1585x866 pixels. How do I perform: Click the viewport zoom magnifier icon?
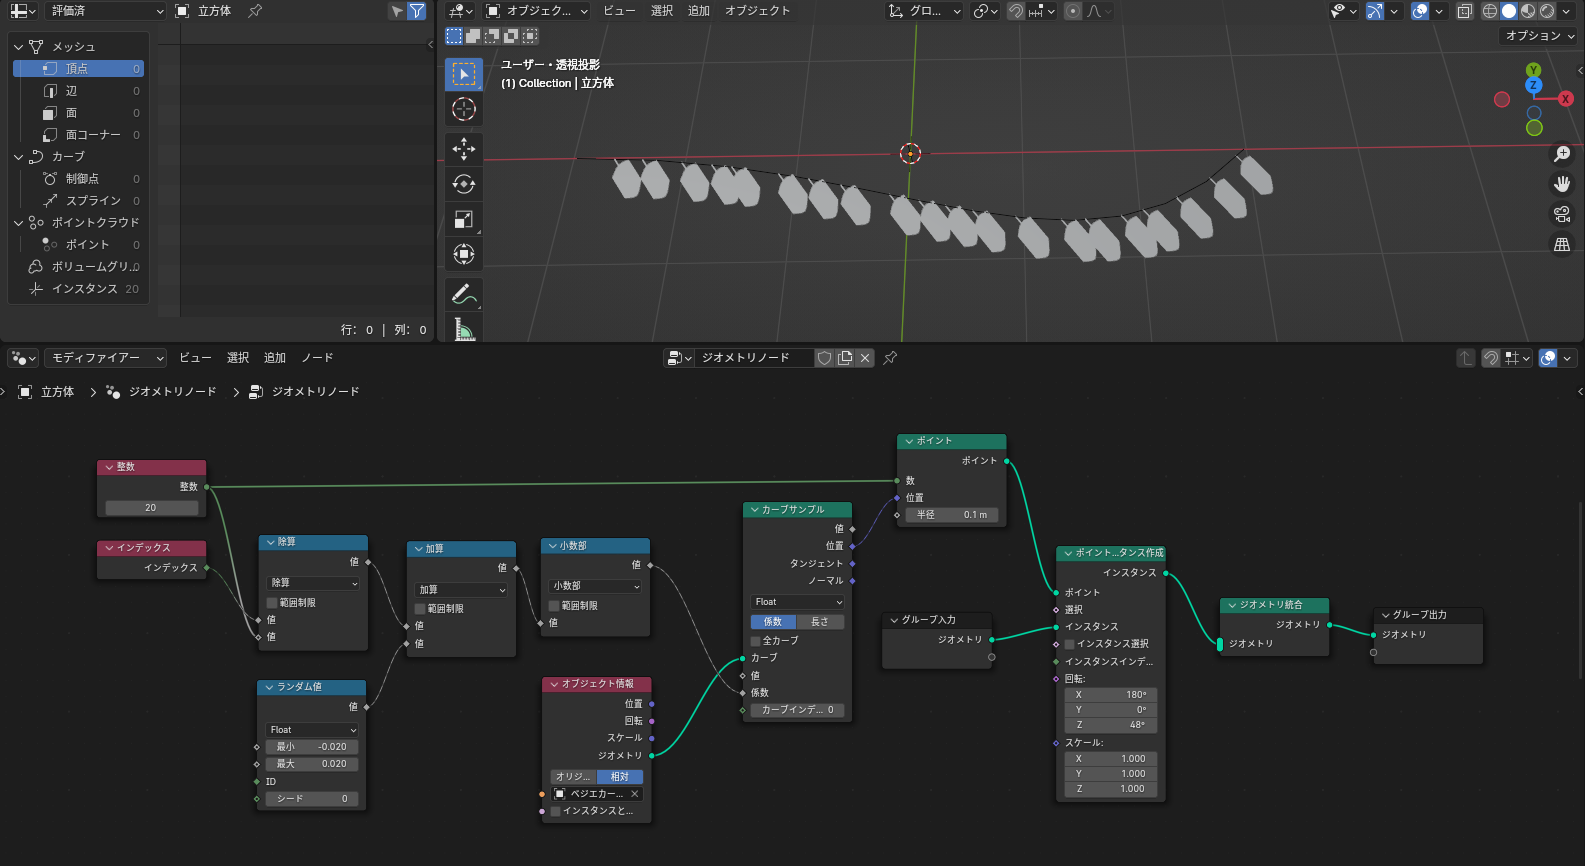click(1561, 154)
